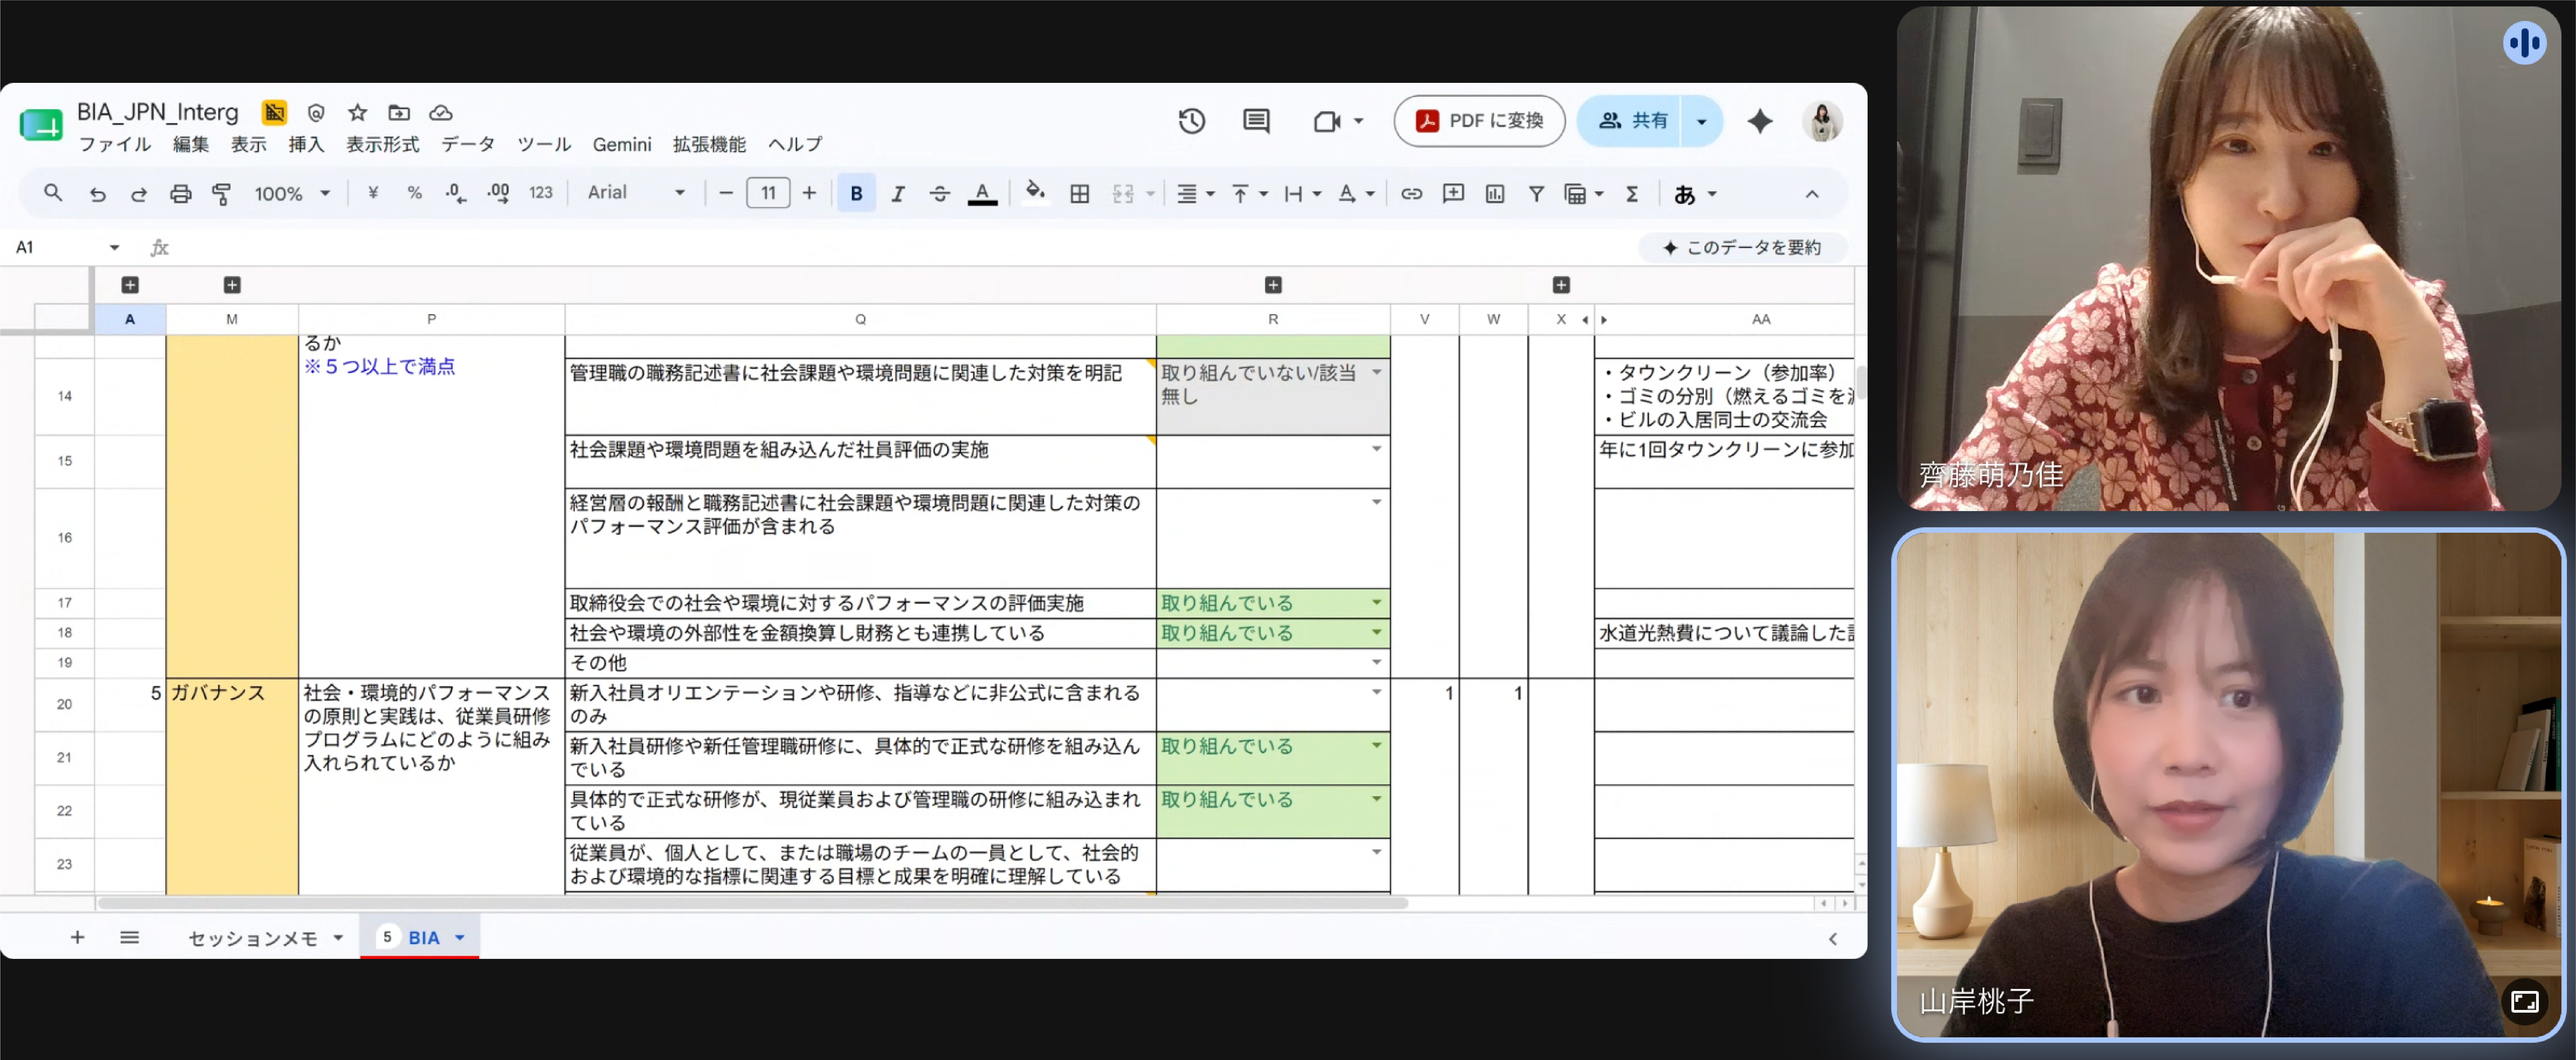
Task: Move document to folder icon
Action: 399,113
